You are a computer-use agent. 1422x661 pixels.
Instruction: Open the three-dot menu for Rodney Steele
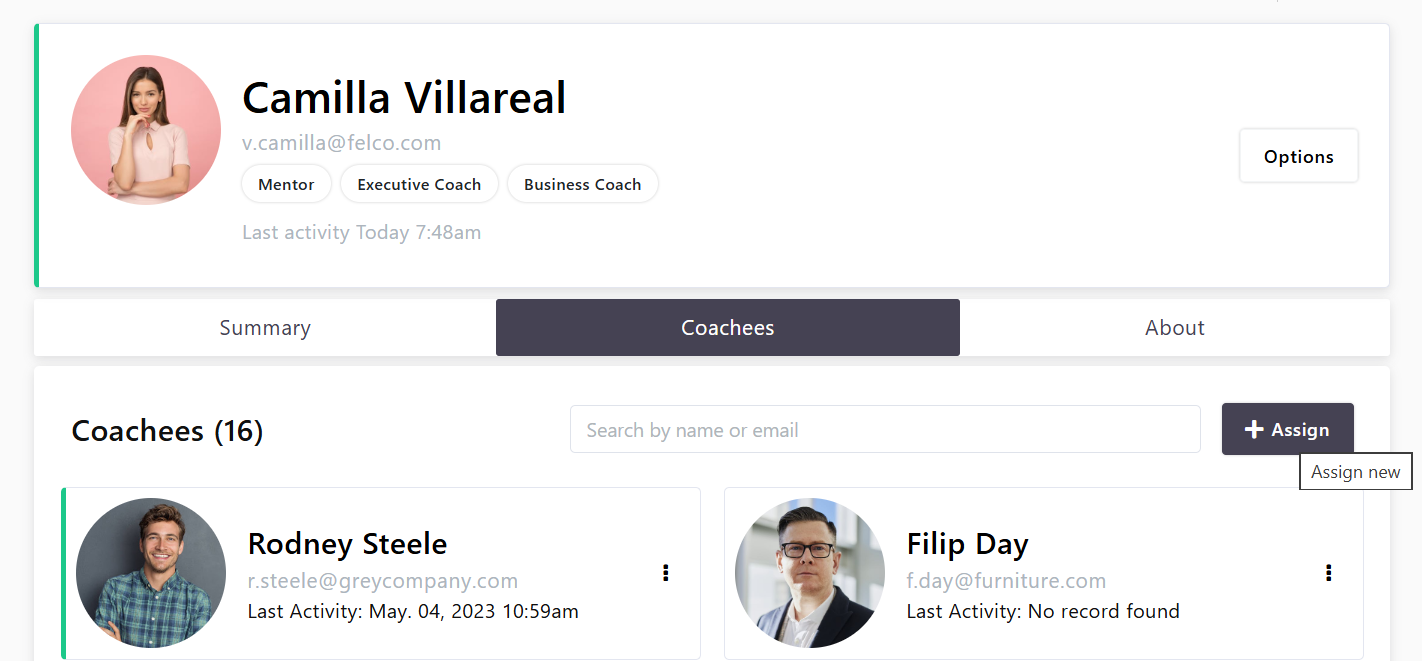point(666,573)
